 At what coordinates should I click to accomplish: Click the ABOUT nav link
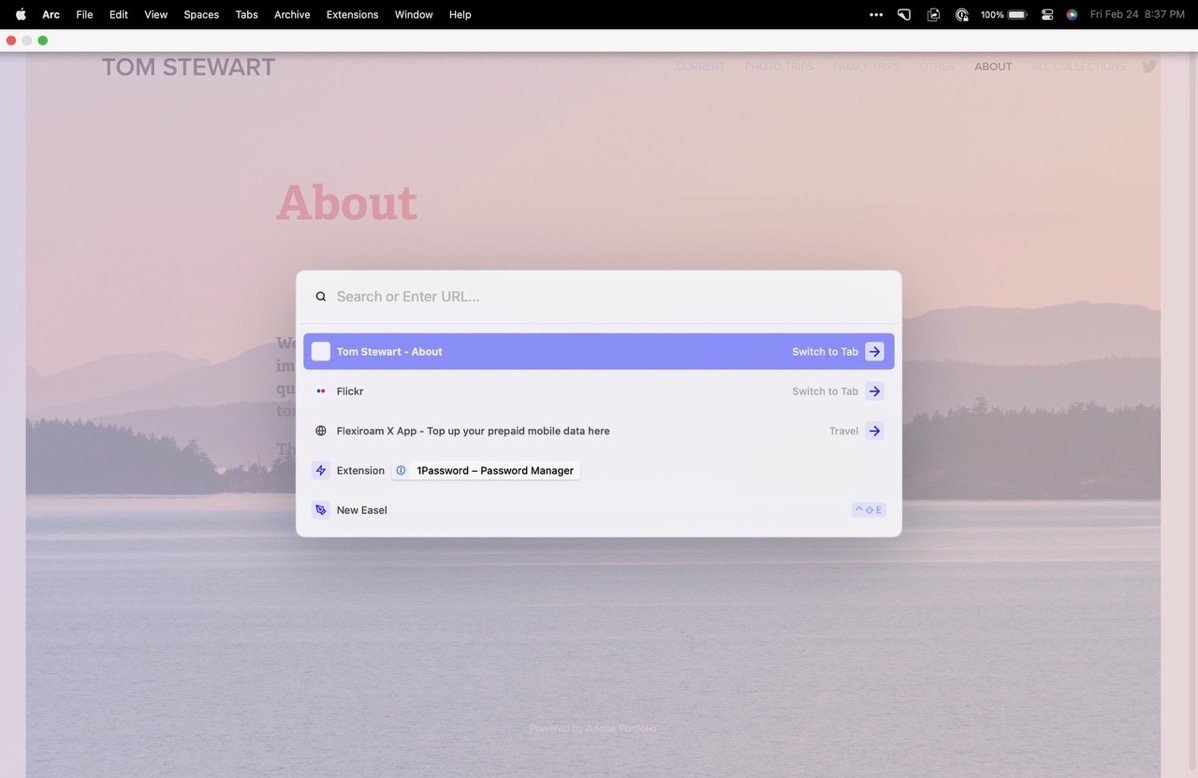(x=993, y=66)
